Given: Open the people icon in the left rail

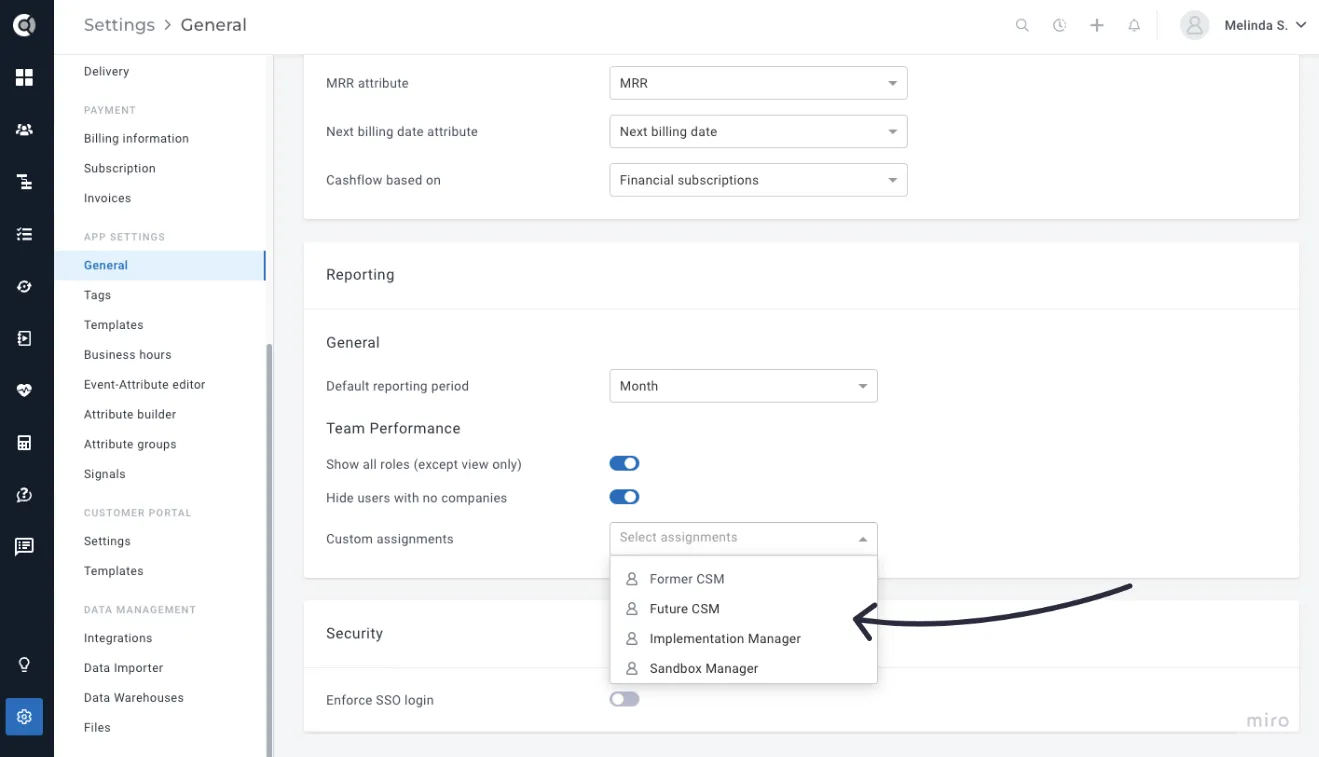Looking at the screenshot, I should click(x=25, y=130).
